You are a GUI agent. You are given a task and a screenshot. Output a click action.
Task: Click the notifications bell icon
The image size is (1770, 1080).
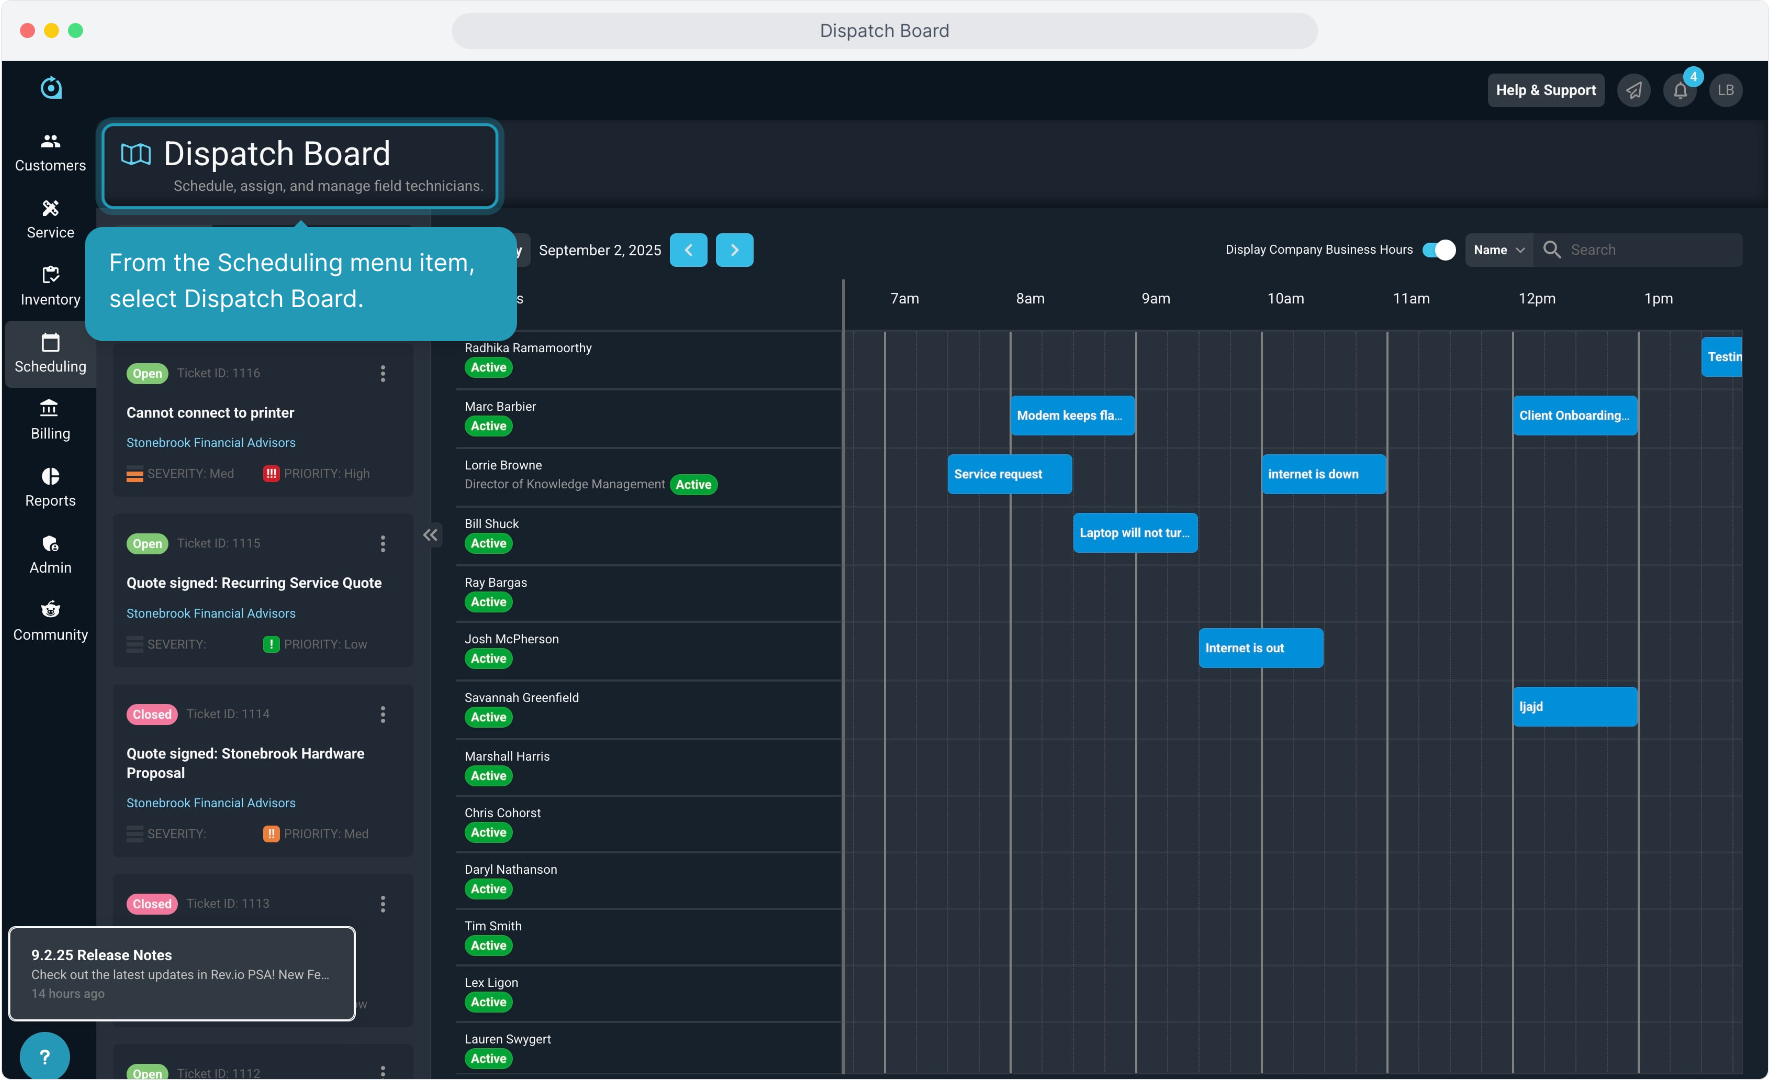point(1680,90)
